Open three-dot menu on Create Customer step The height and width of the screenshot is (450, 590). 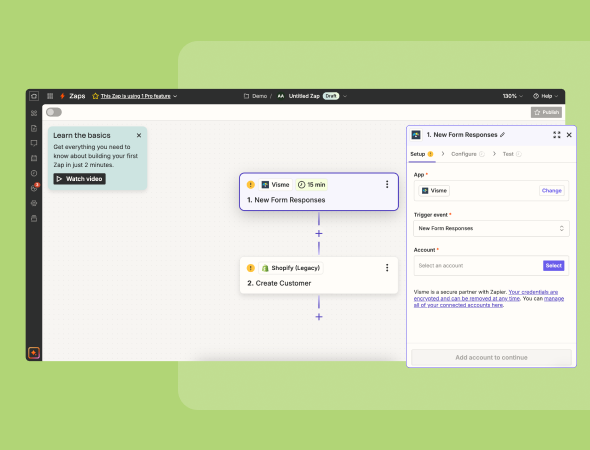[387, 268]
